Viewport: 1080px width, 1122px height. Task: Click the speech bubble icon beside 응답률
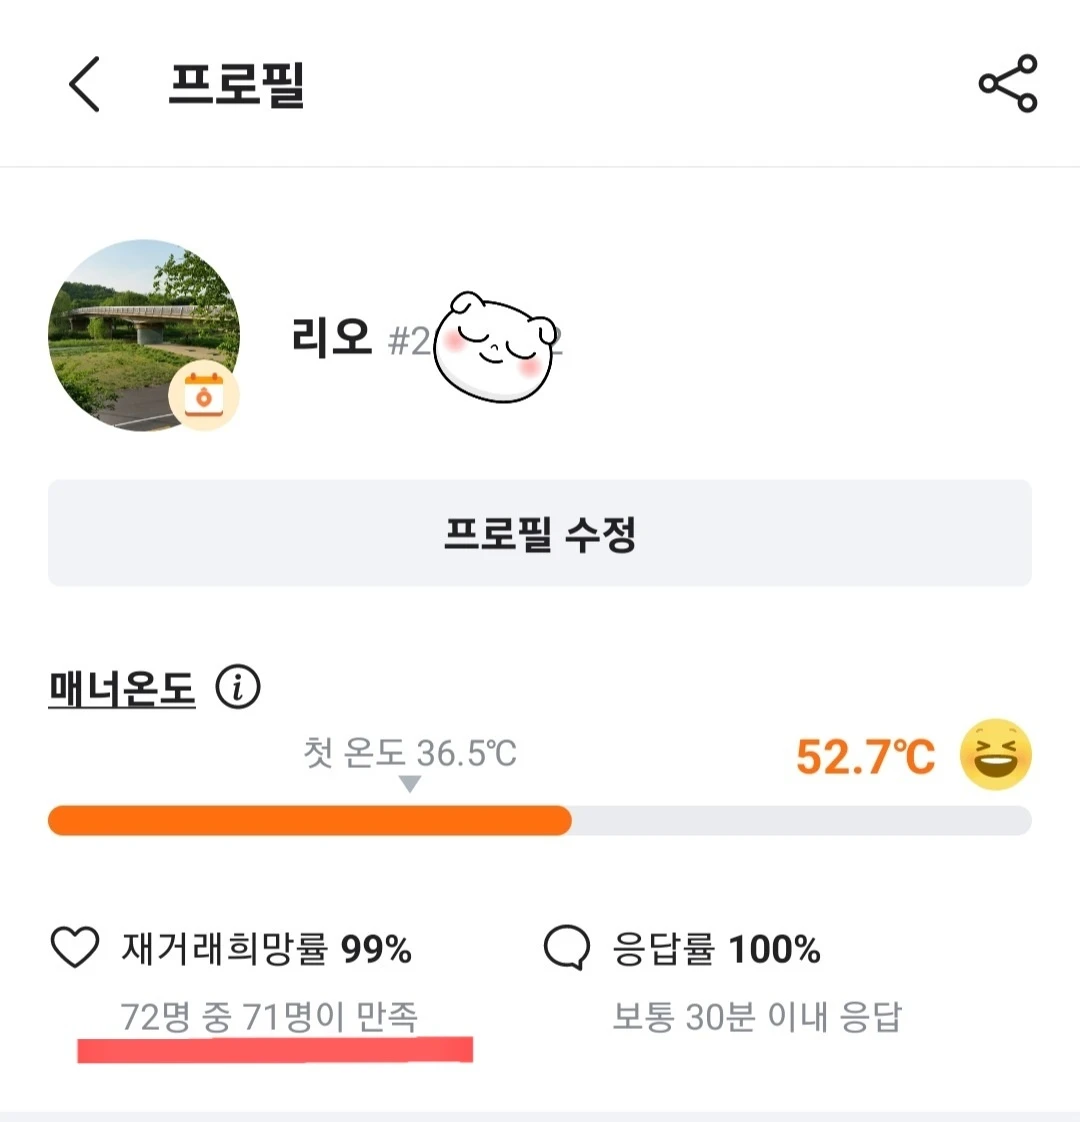pyautogui.click(x=566, y=948)
